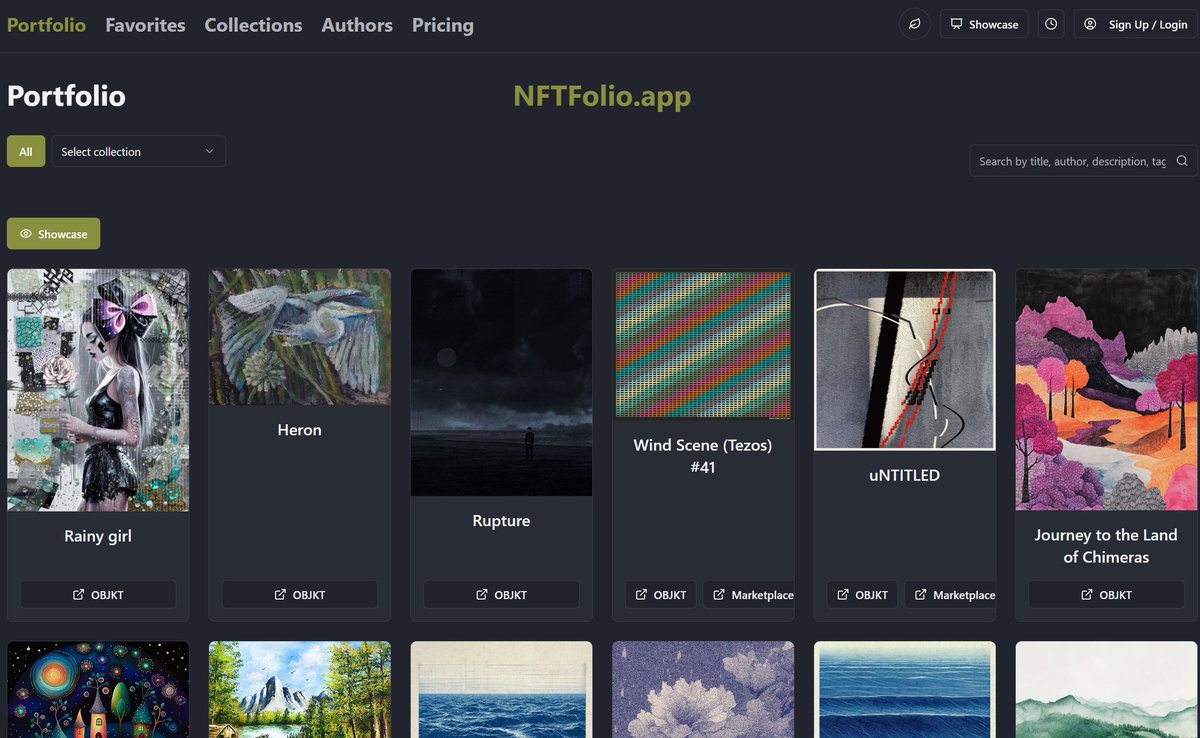The height and width of the screenshot is (738, 1200).
Task: Enable Showcase mode
Action: click(x=53, y=233)
